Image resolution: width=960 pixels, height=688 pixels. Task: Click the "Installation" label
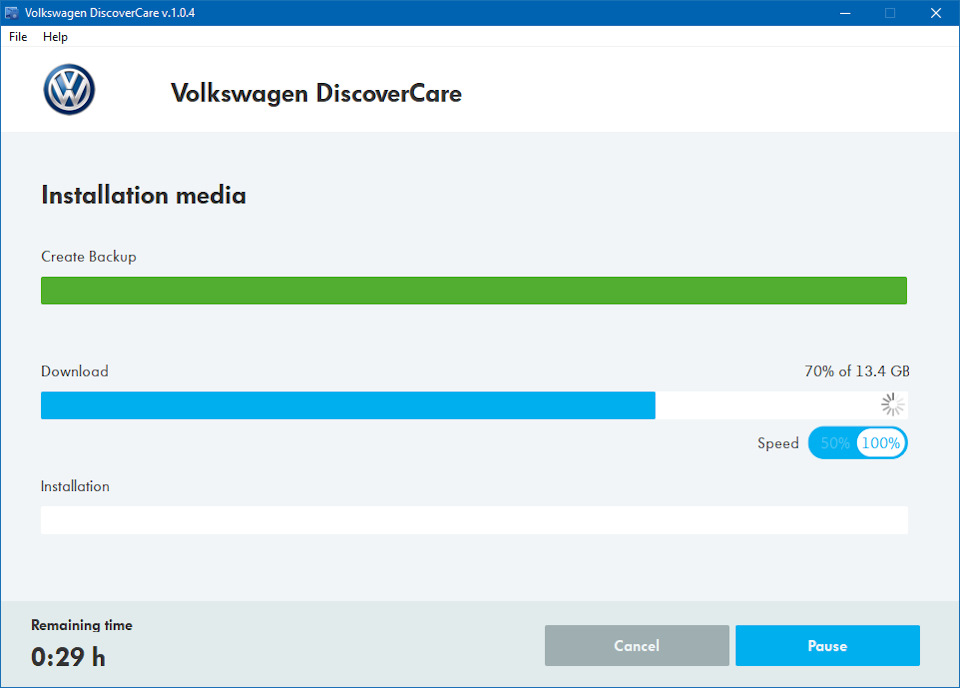click(75, 486)
